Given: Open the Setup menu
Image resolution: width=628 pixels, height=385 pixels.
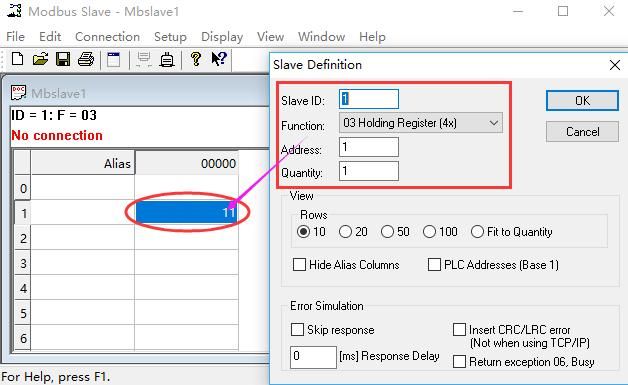Looking at the screenshot, I should coord(170,37).
